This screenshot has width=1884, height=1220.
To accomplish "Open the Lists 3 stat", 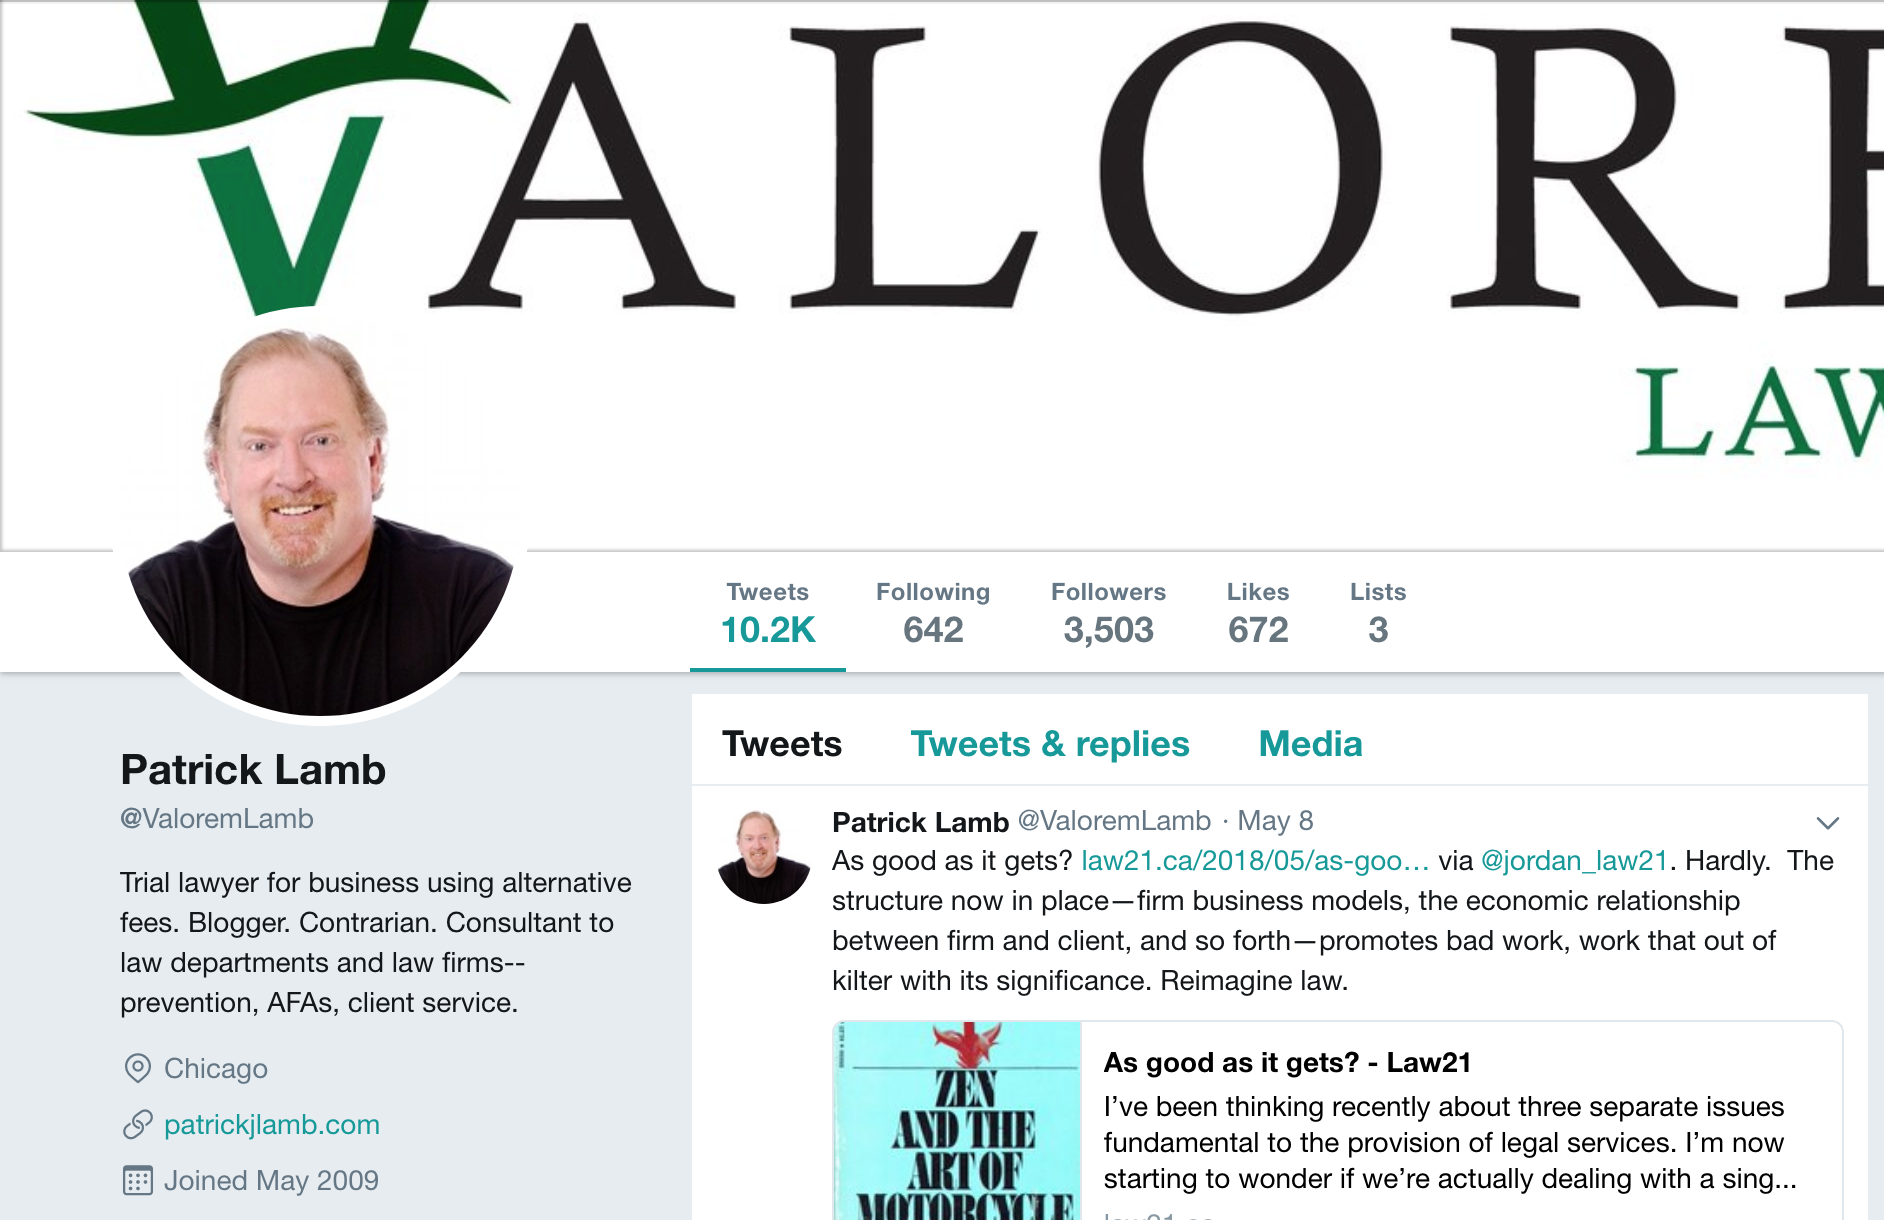I will [1378, 612].
